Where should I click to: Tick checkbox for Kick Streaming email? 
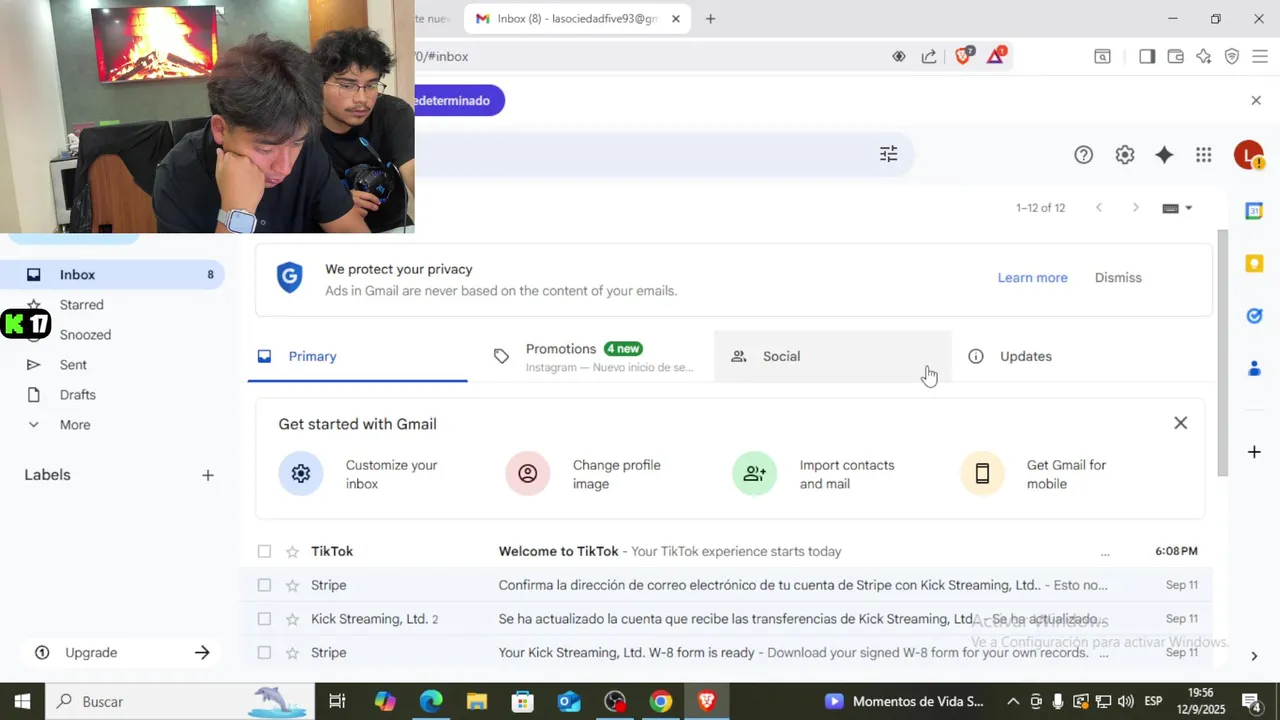(264, 619)
